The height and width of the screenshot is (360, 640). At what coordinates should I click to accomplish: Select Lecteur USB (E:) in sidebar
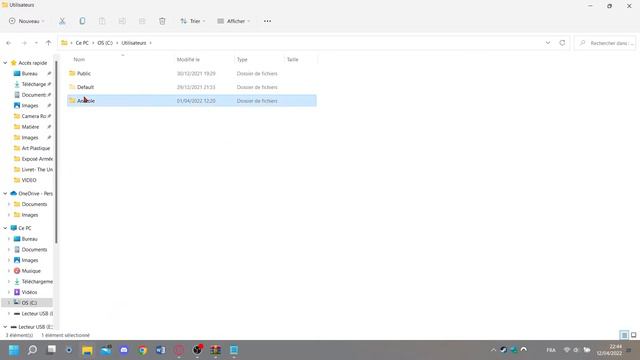tap(32, 327)
